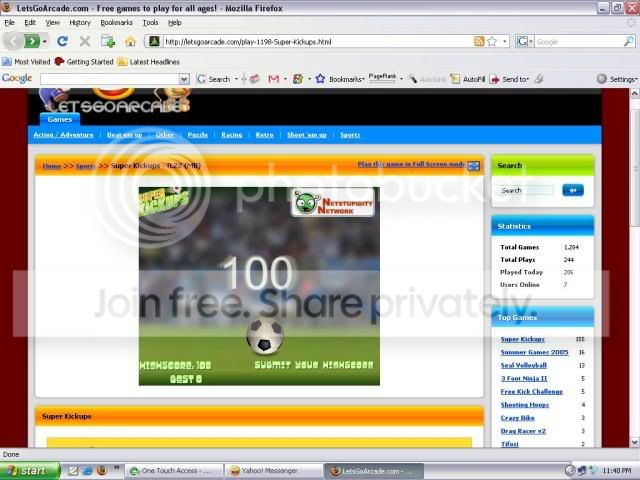
Task: Click the vertical scrollbar up arrow
Action: (x=634, y=94)
